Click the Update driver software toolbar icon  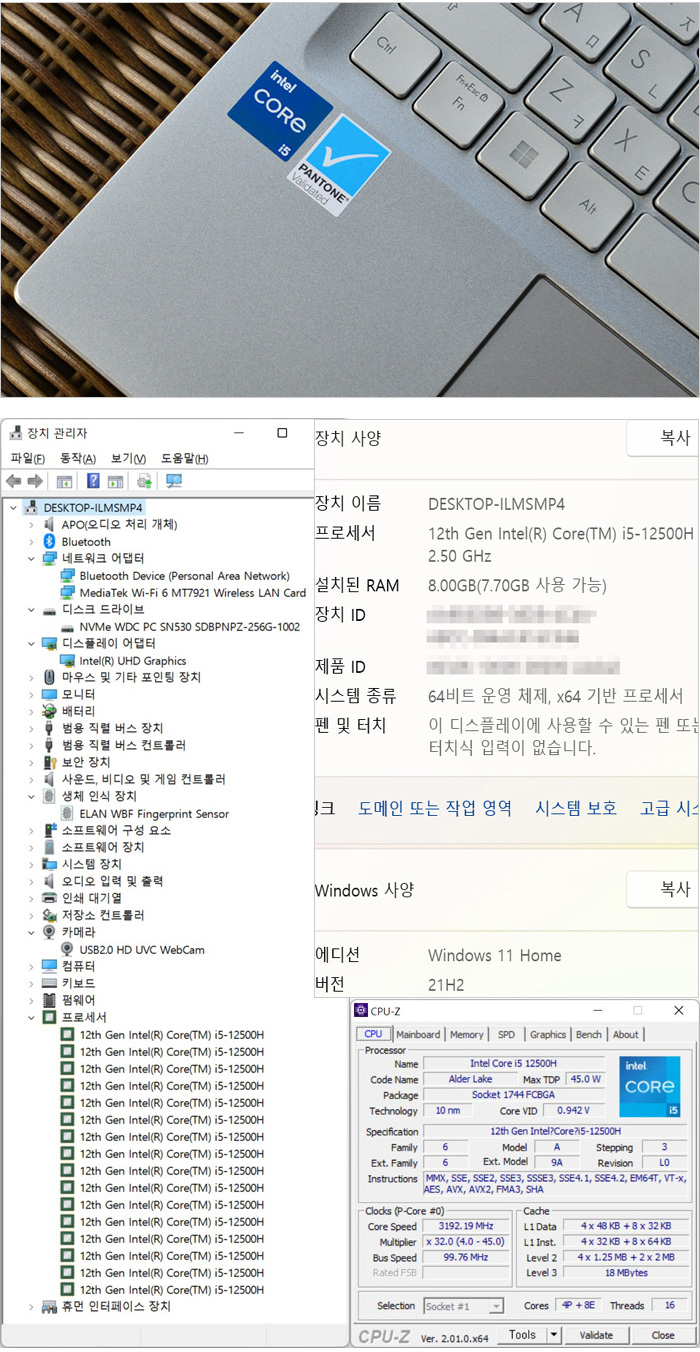144,481
